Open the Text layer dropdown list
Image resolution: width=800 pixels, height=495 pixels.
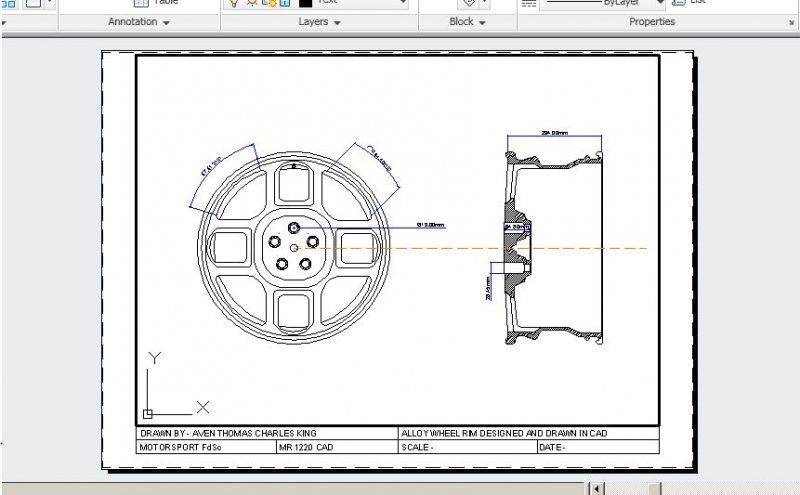[401, 3]
